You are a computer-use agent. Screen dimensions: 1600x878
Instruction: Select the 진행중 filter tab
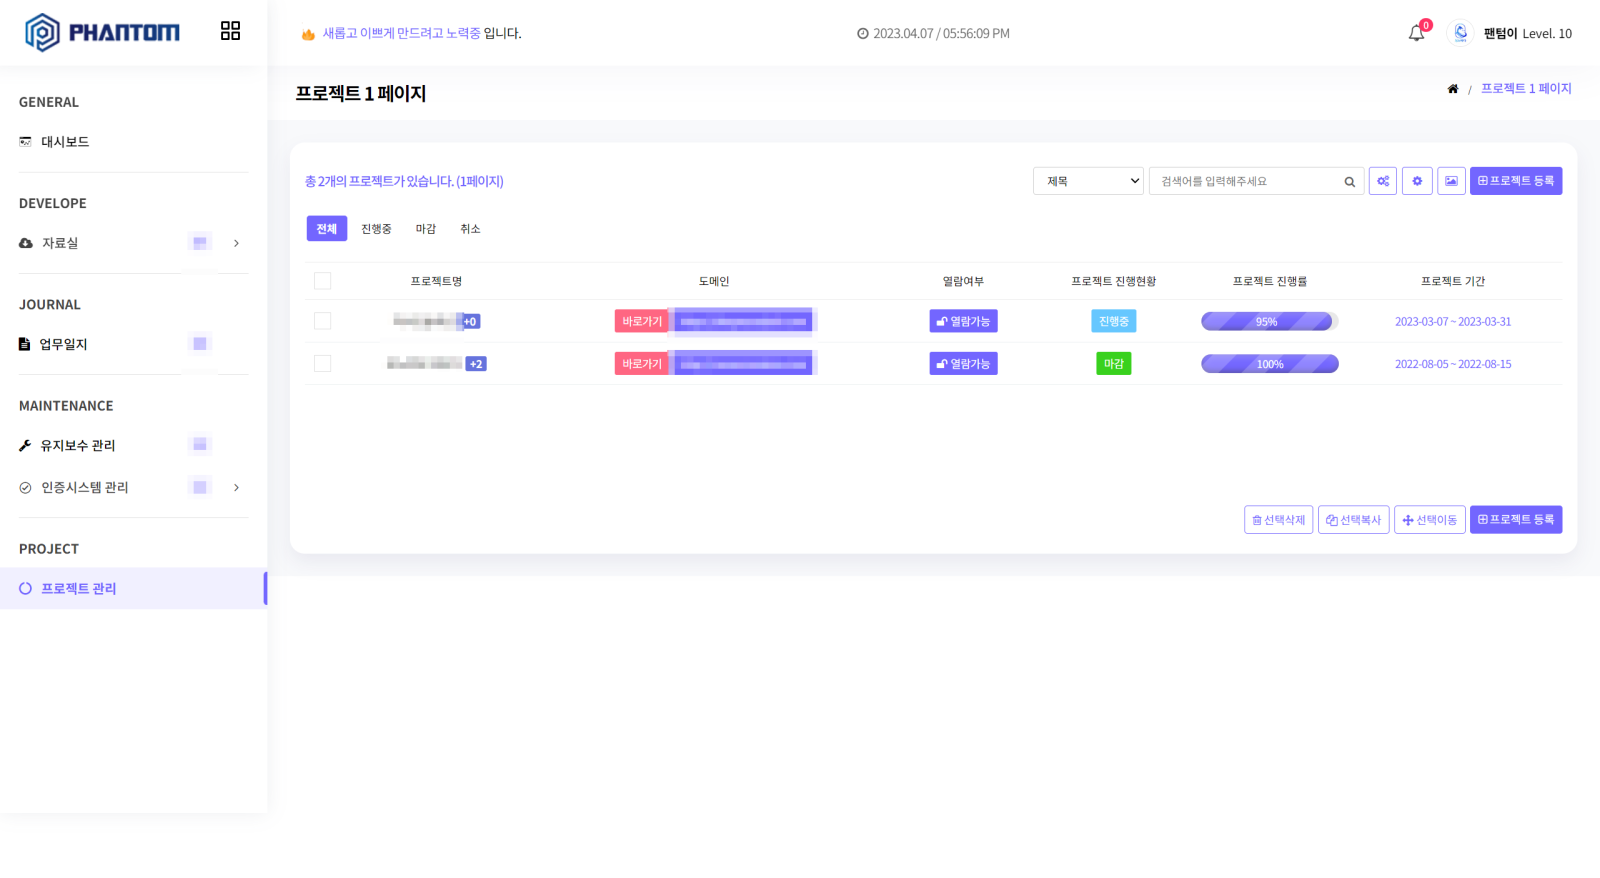pos(376,229)
